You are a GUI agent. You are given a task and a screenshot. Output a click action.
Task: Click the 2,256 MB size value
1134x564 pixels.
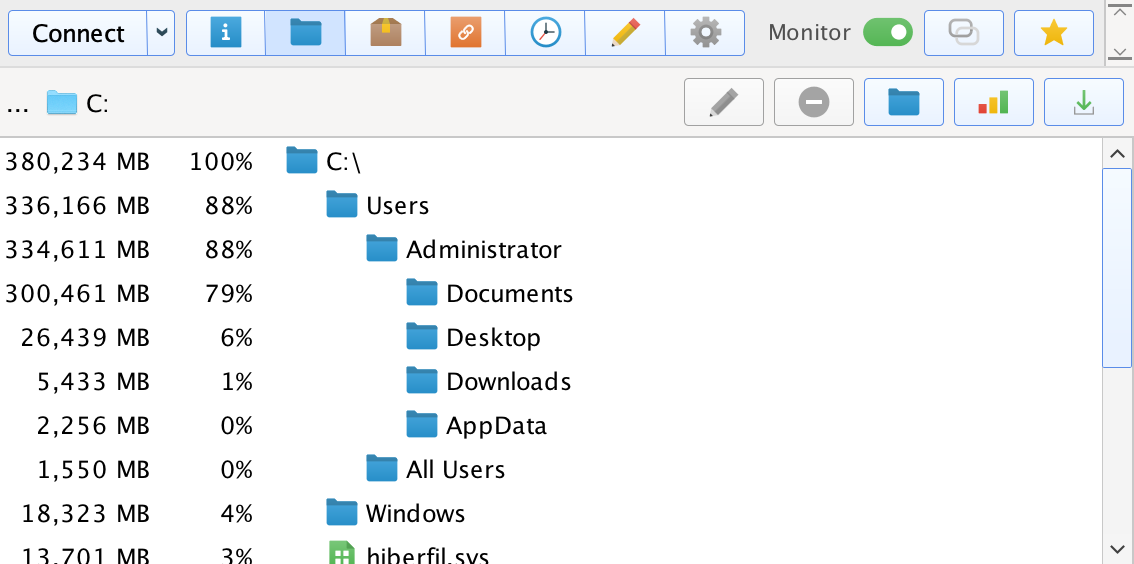coord(93,426)
